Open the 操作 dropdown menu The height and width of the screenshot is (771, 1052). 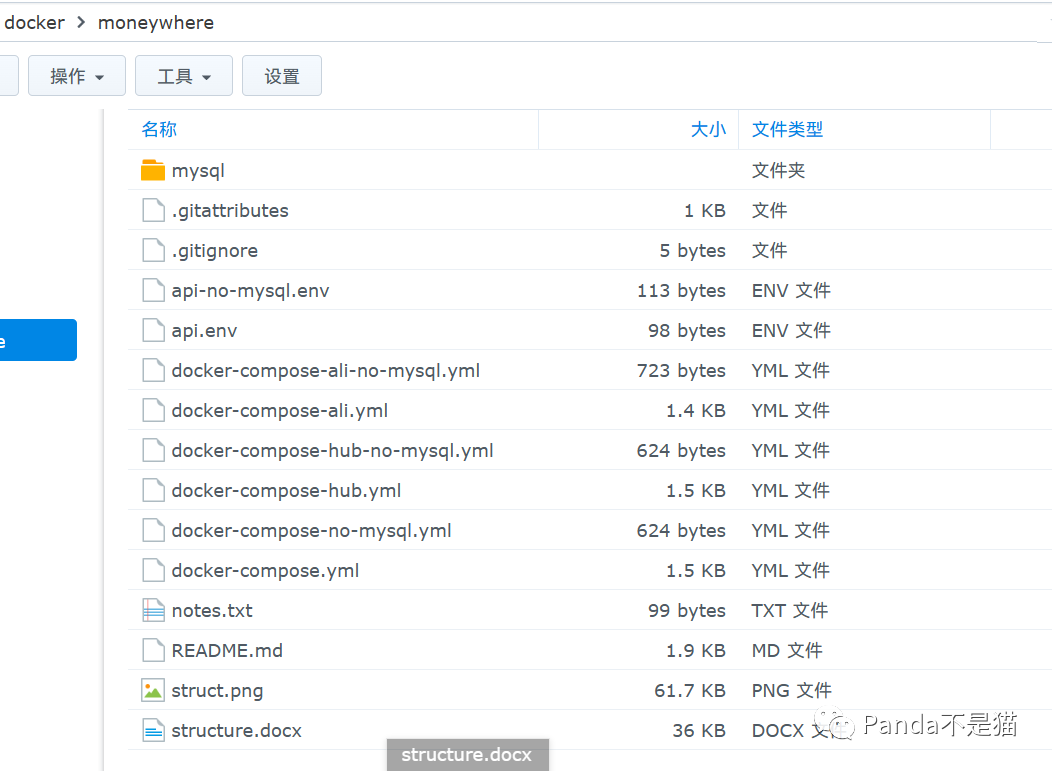coord(76,76)
